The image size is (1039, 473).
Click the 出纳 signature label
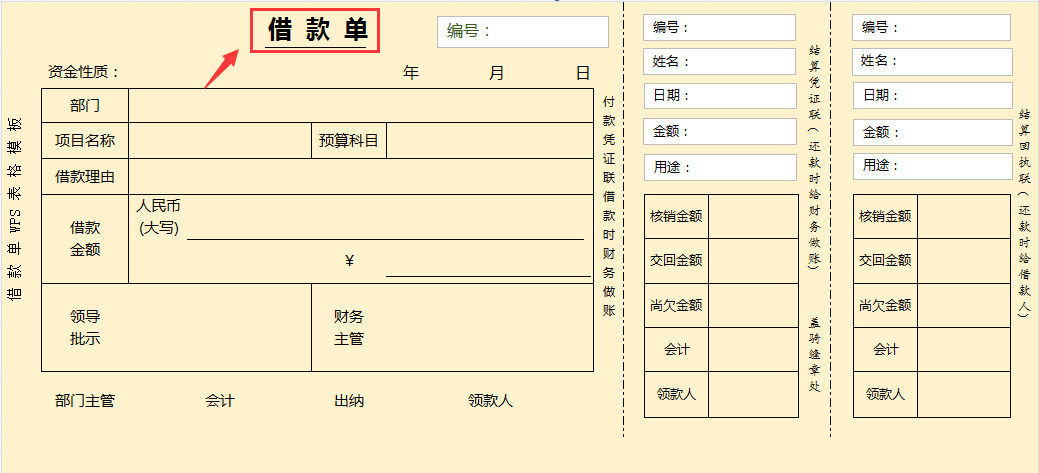click(349, 401)
